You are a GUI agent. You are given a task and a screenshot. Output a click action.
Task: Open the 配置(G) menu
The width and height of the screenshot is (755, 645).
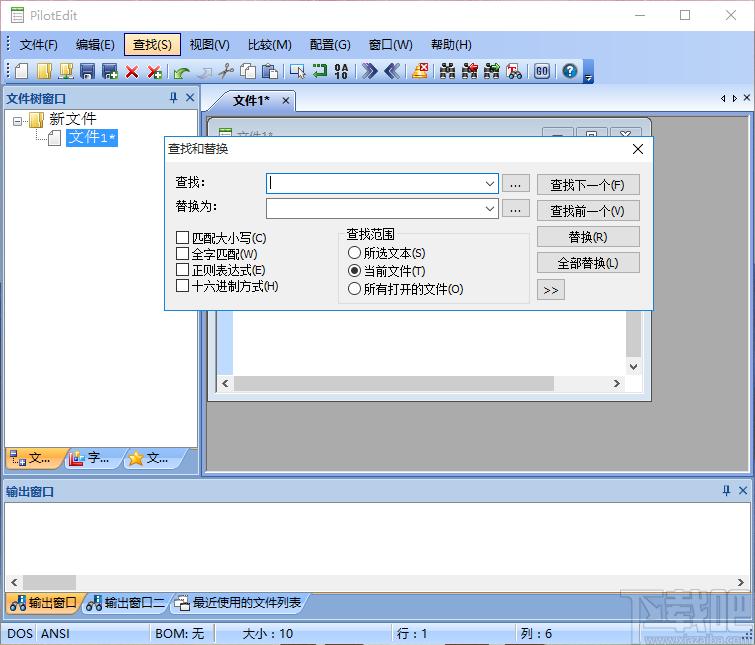[x=330, y=45]
